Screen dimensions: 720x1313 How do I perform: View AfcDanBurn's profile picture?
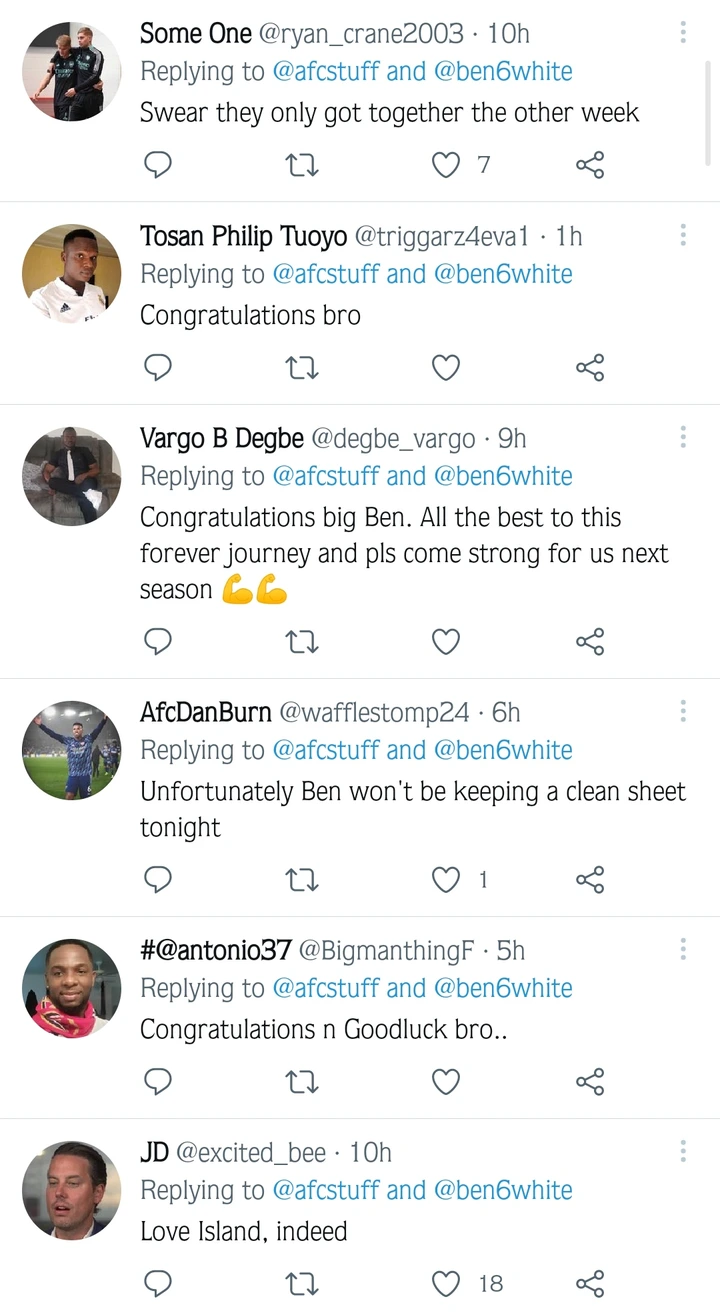[71, 751]
